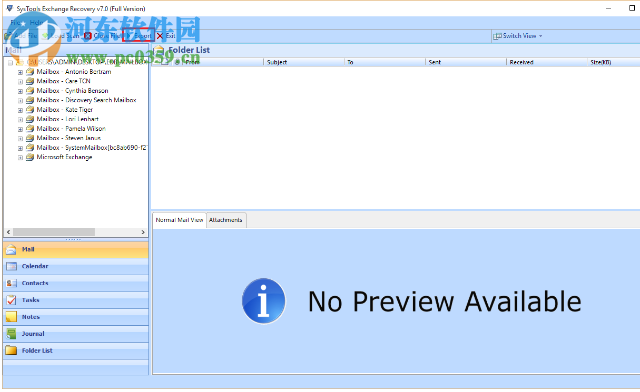Select Mailbox - Cynthia Benson text
640x392 pixels.
point(73,91)
